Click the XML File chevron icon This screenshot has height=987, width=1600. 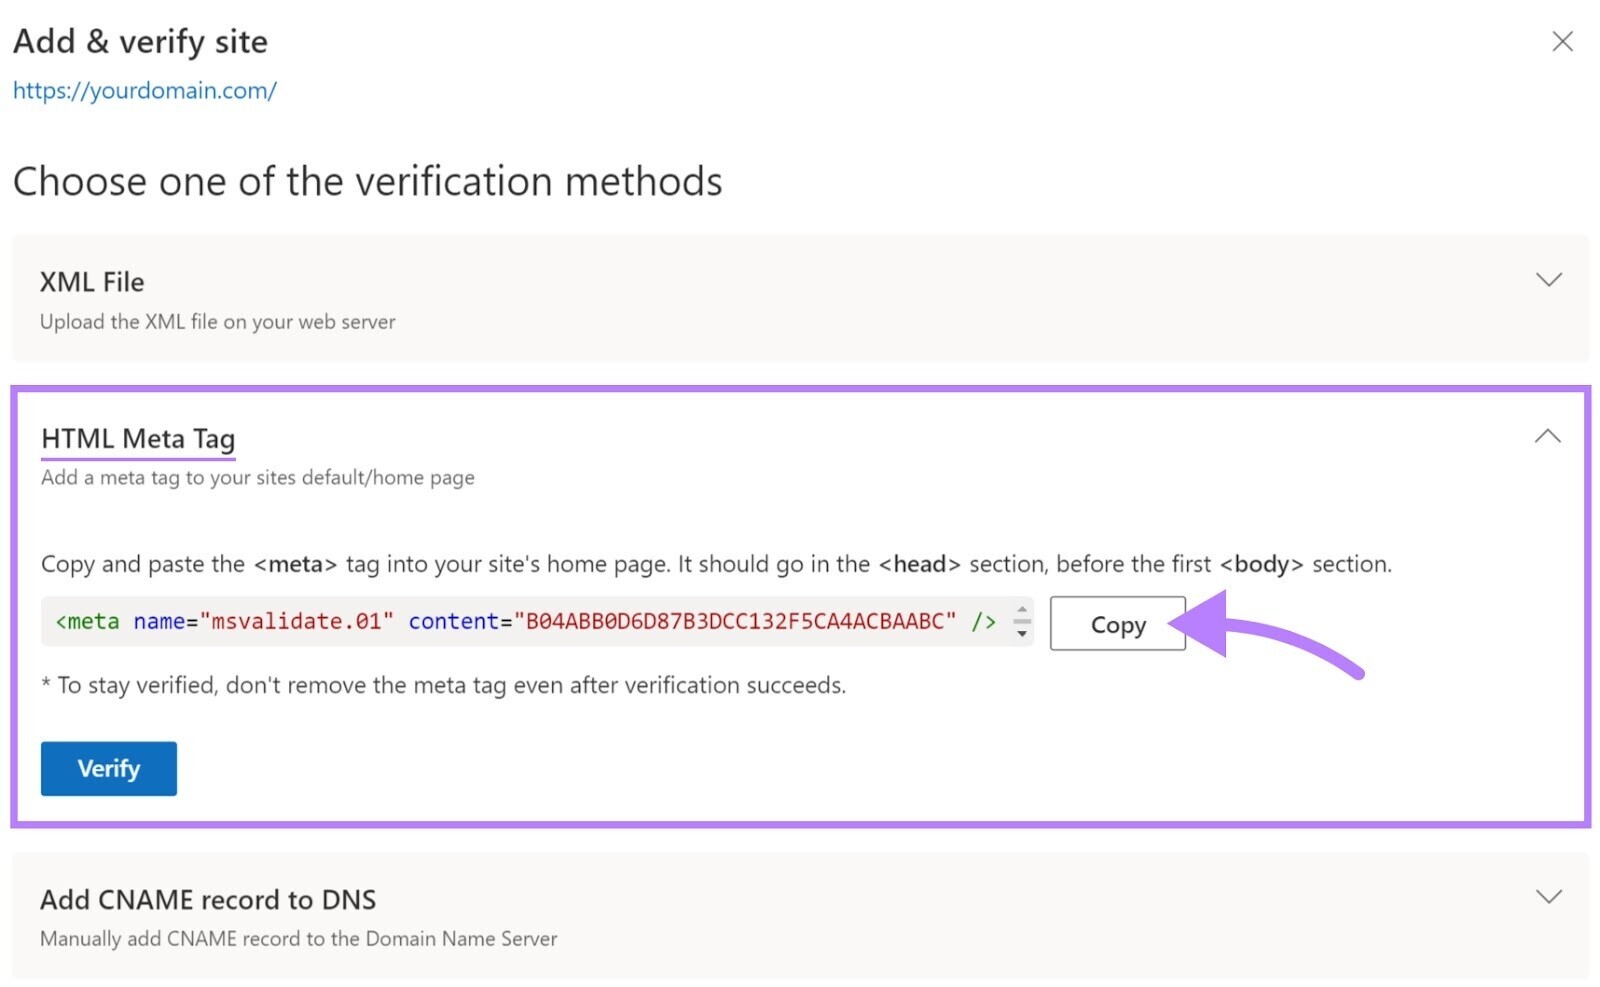(1548, 280)
